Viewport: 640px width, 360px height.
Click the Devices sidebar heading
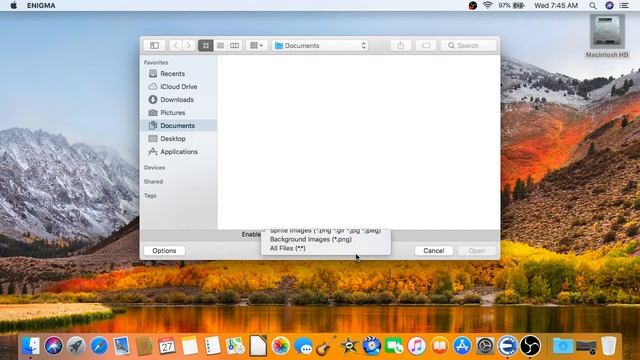(154, 168)
